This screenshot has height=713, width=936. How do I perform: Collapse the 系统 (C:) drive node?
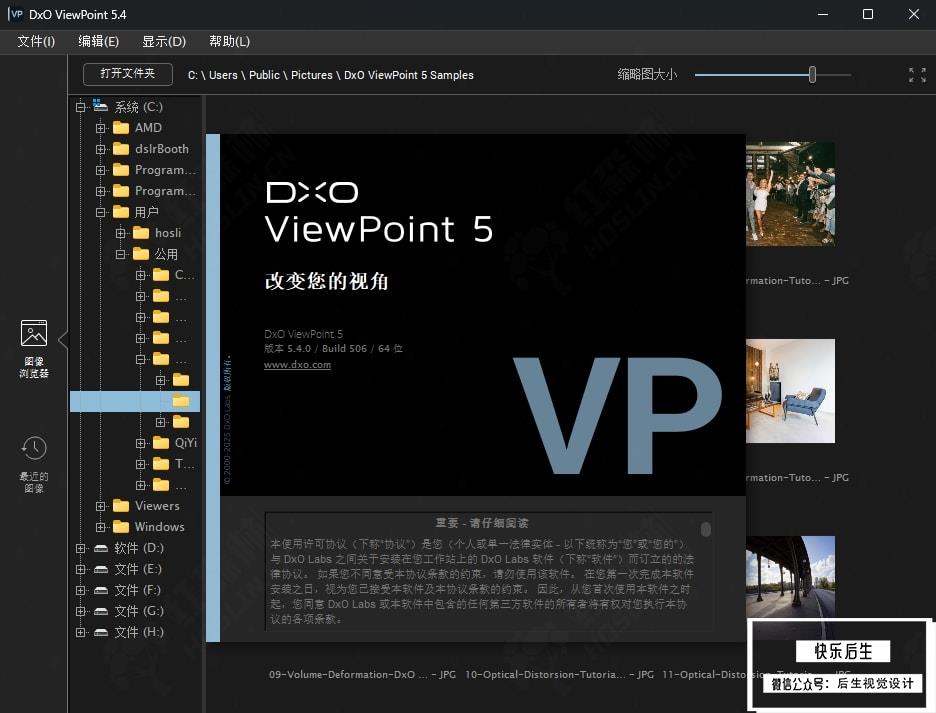tap(81, 107)
